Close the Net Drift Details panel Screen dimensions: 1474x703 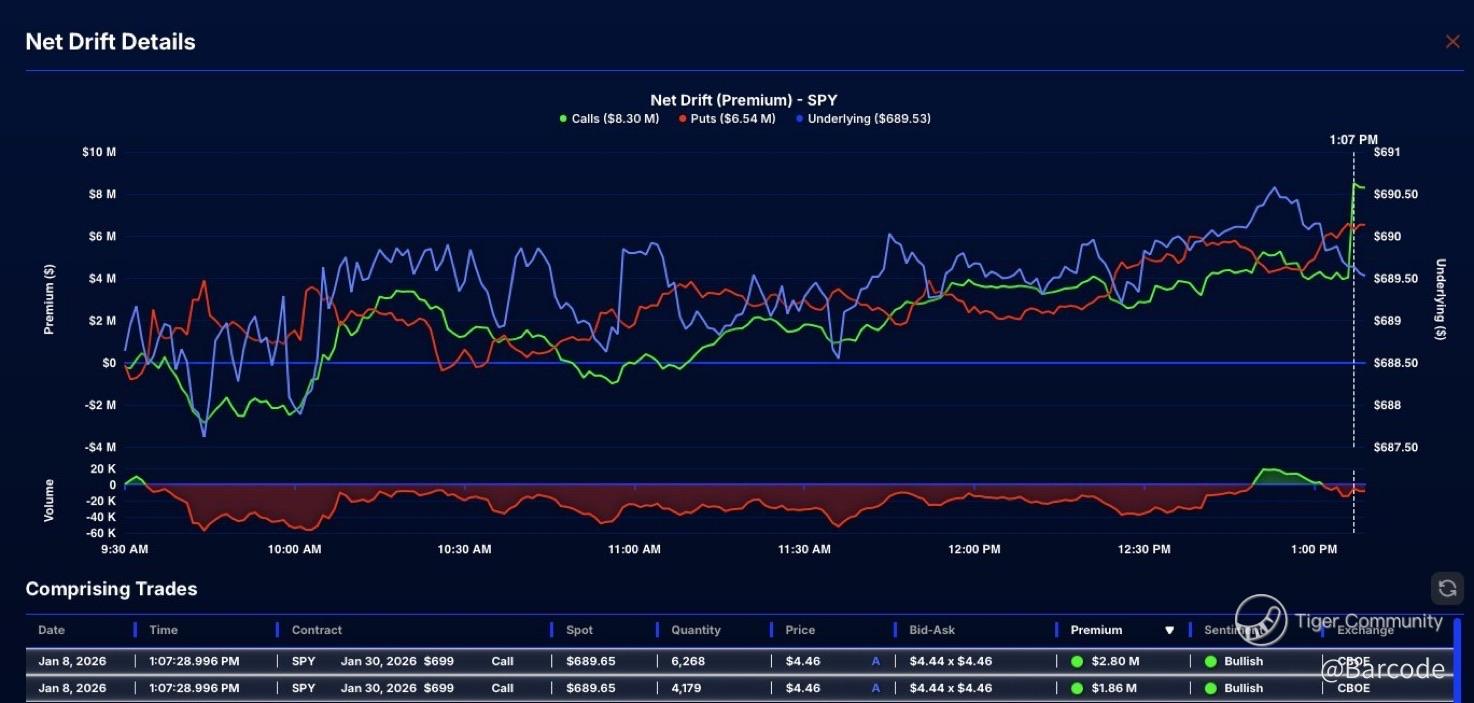click(x=1452, y=41)
